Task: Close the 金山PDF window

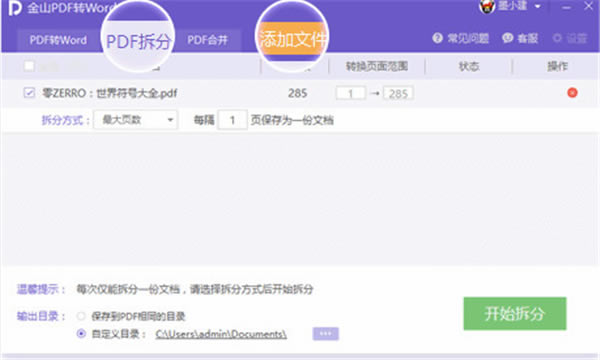Action: [589, 6]
